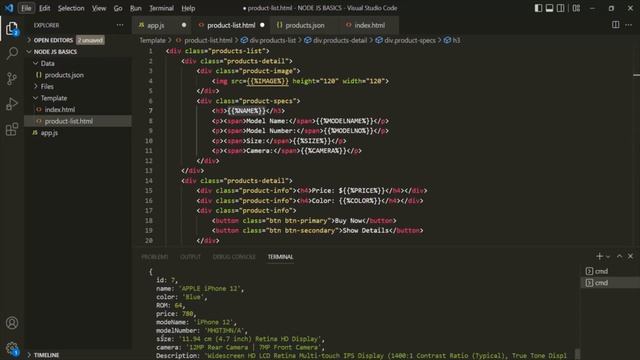Open the Explorer view in activity bar
This screenshot has height=360, width=640.
[x=12, y=29]
